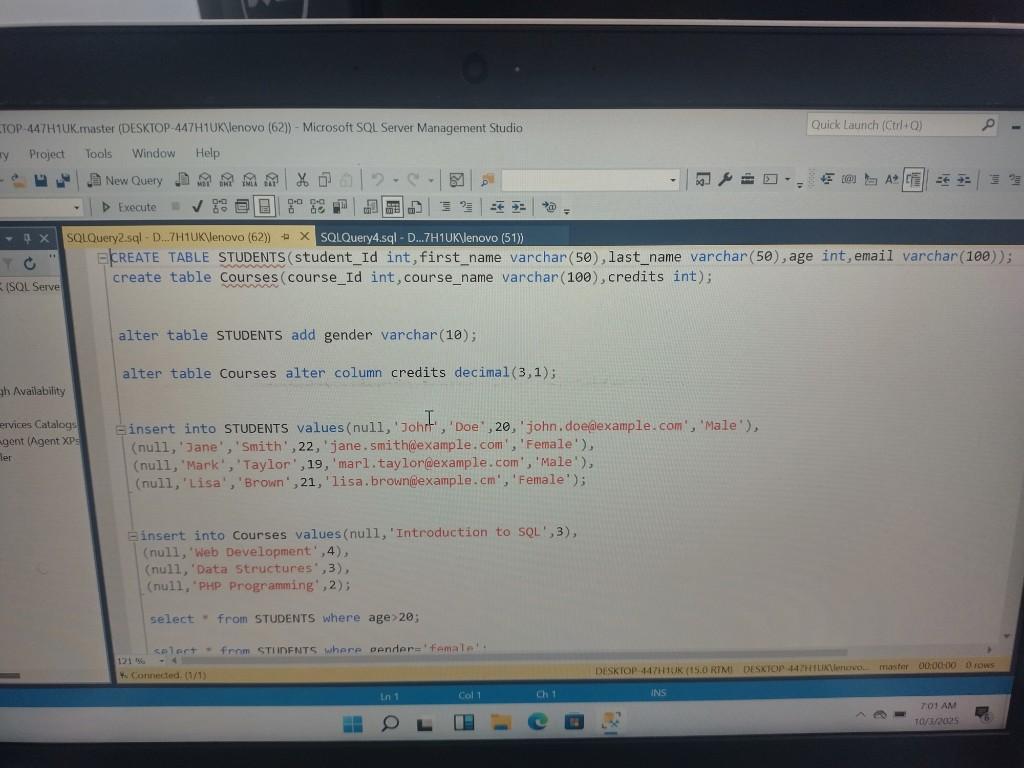Collapse the insert into Courses block

133,536
